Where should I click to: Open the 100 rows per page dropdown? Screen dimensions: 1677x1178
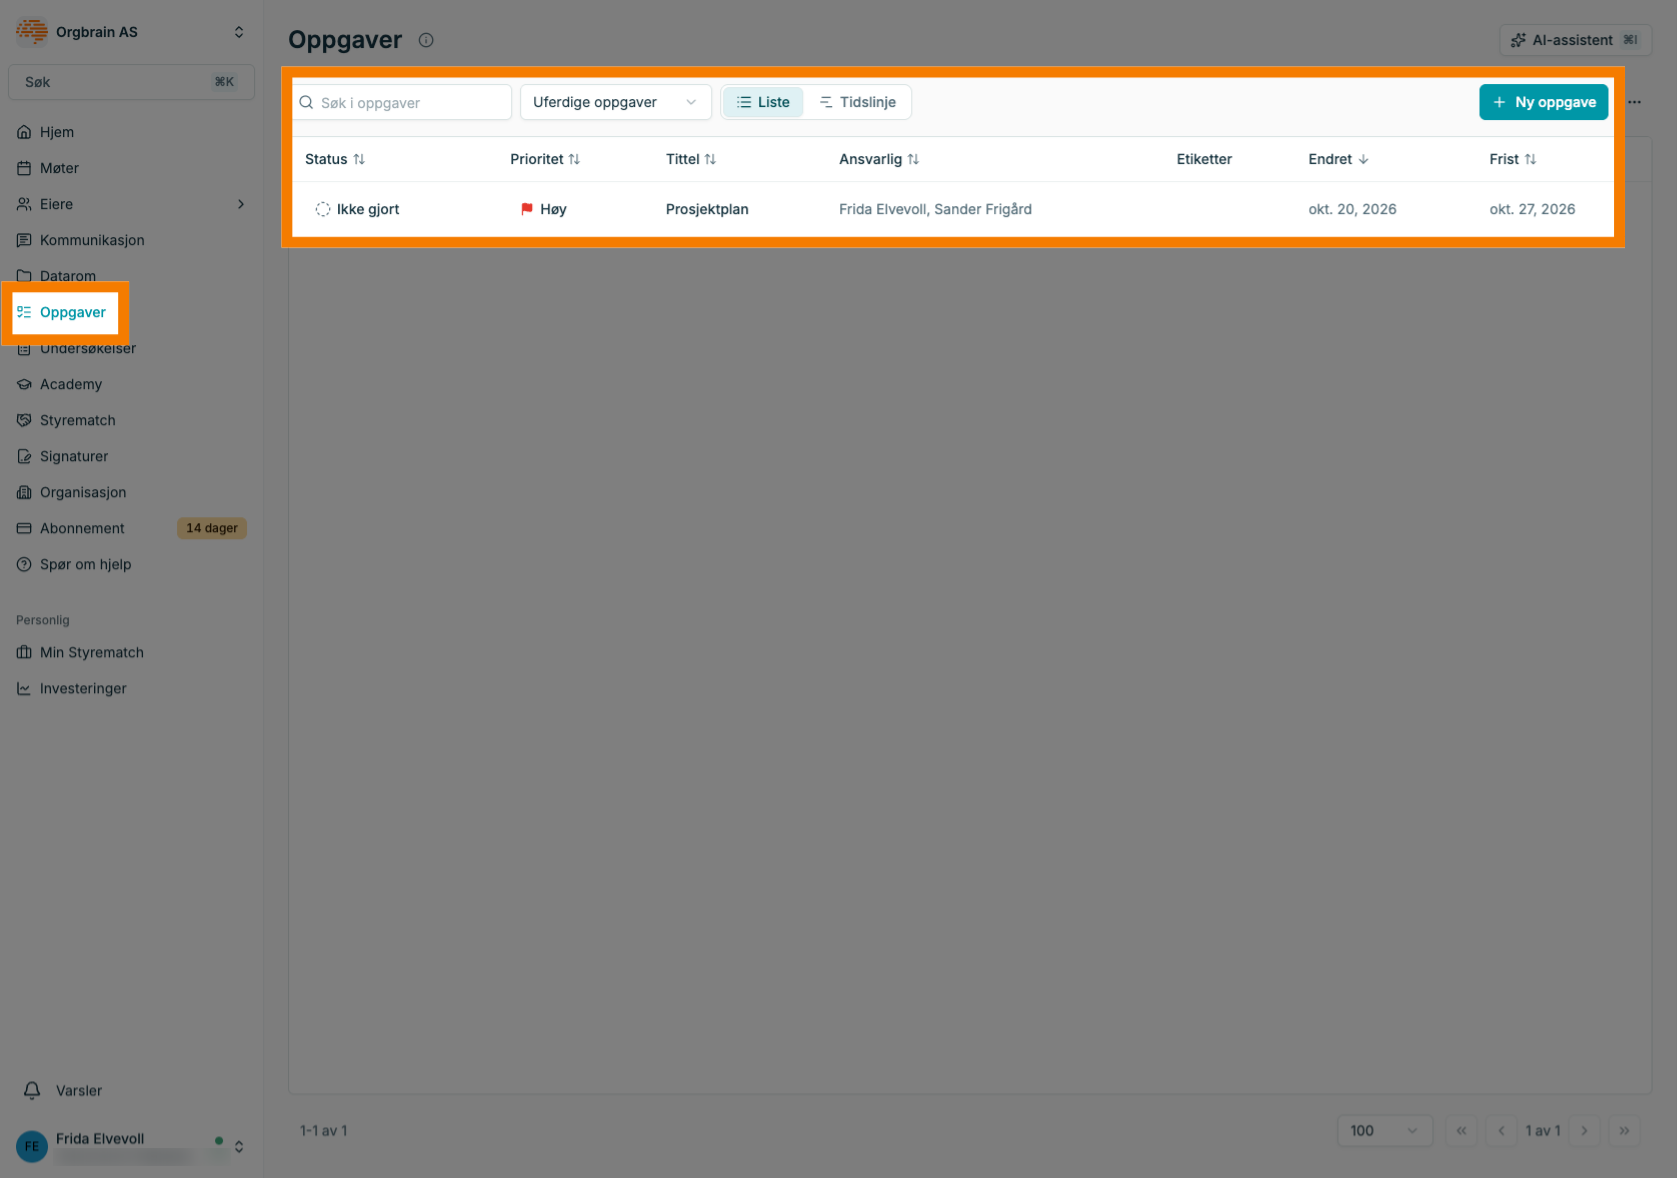(1384, 1131)
